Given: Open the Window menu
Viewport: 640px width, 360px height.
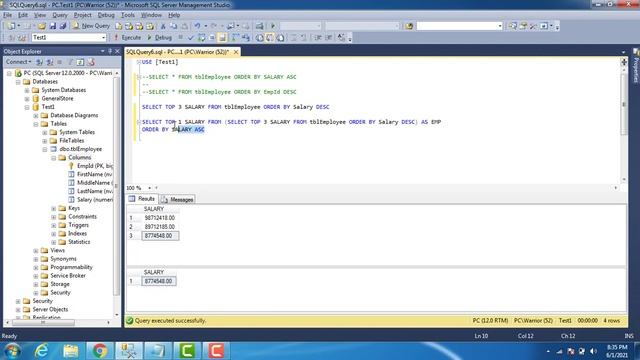Looking at the screenshot, I should (x=151, y=15).
